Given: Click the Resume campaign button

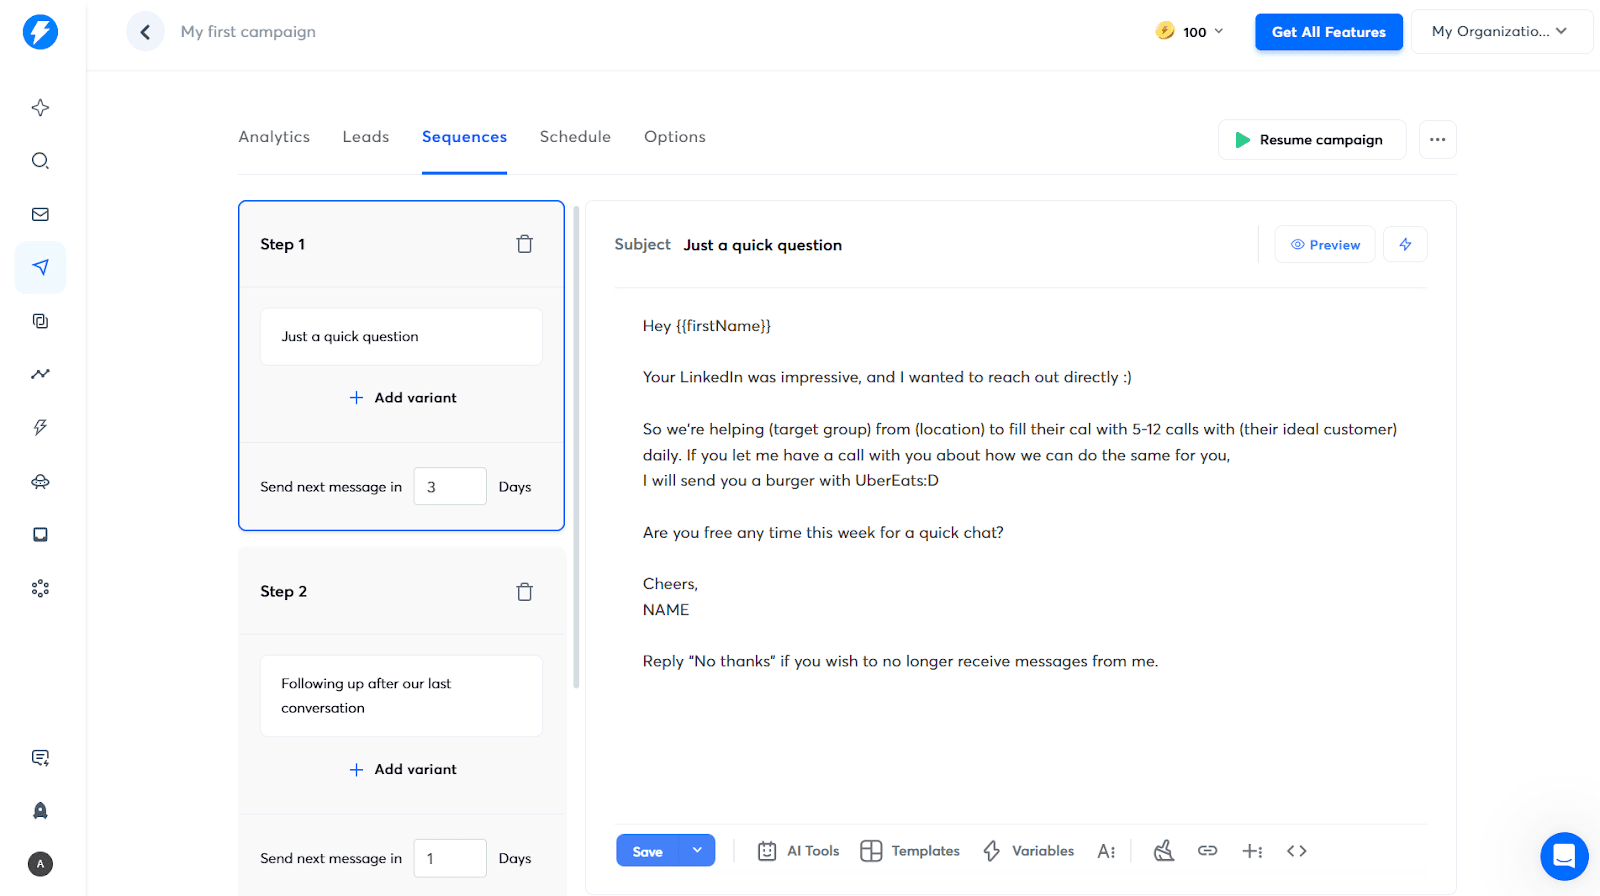Looking at the screenshot, I should [x=1311, y=140].
